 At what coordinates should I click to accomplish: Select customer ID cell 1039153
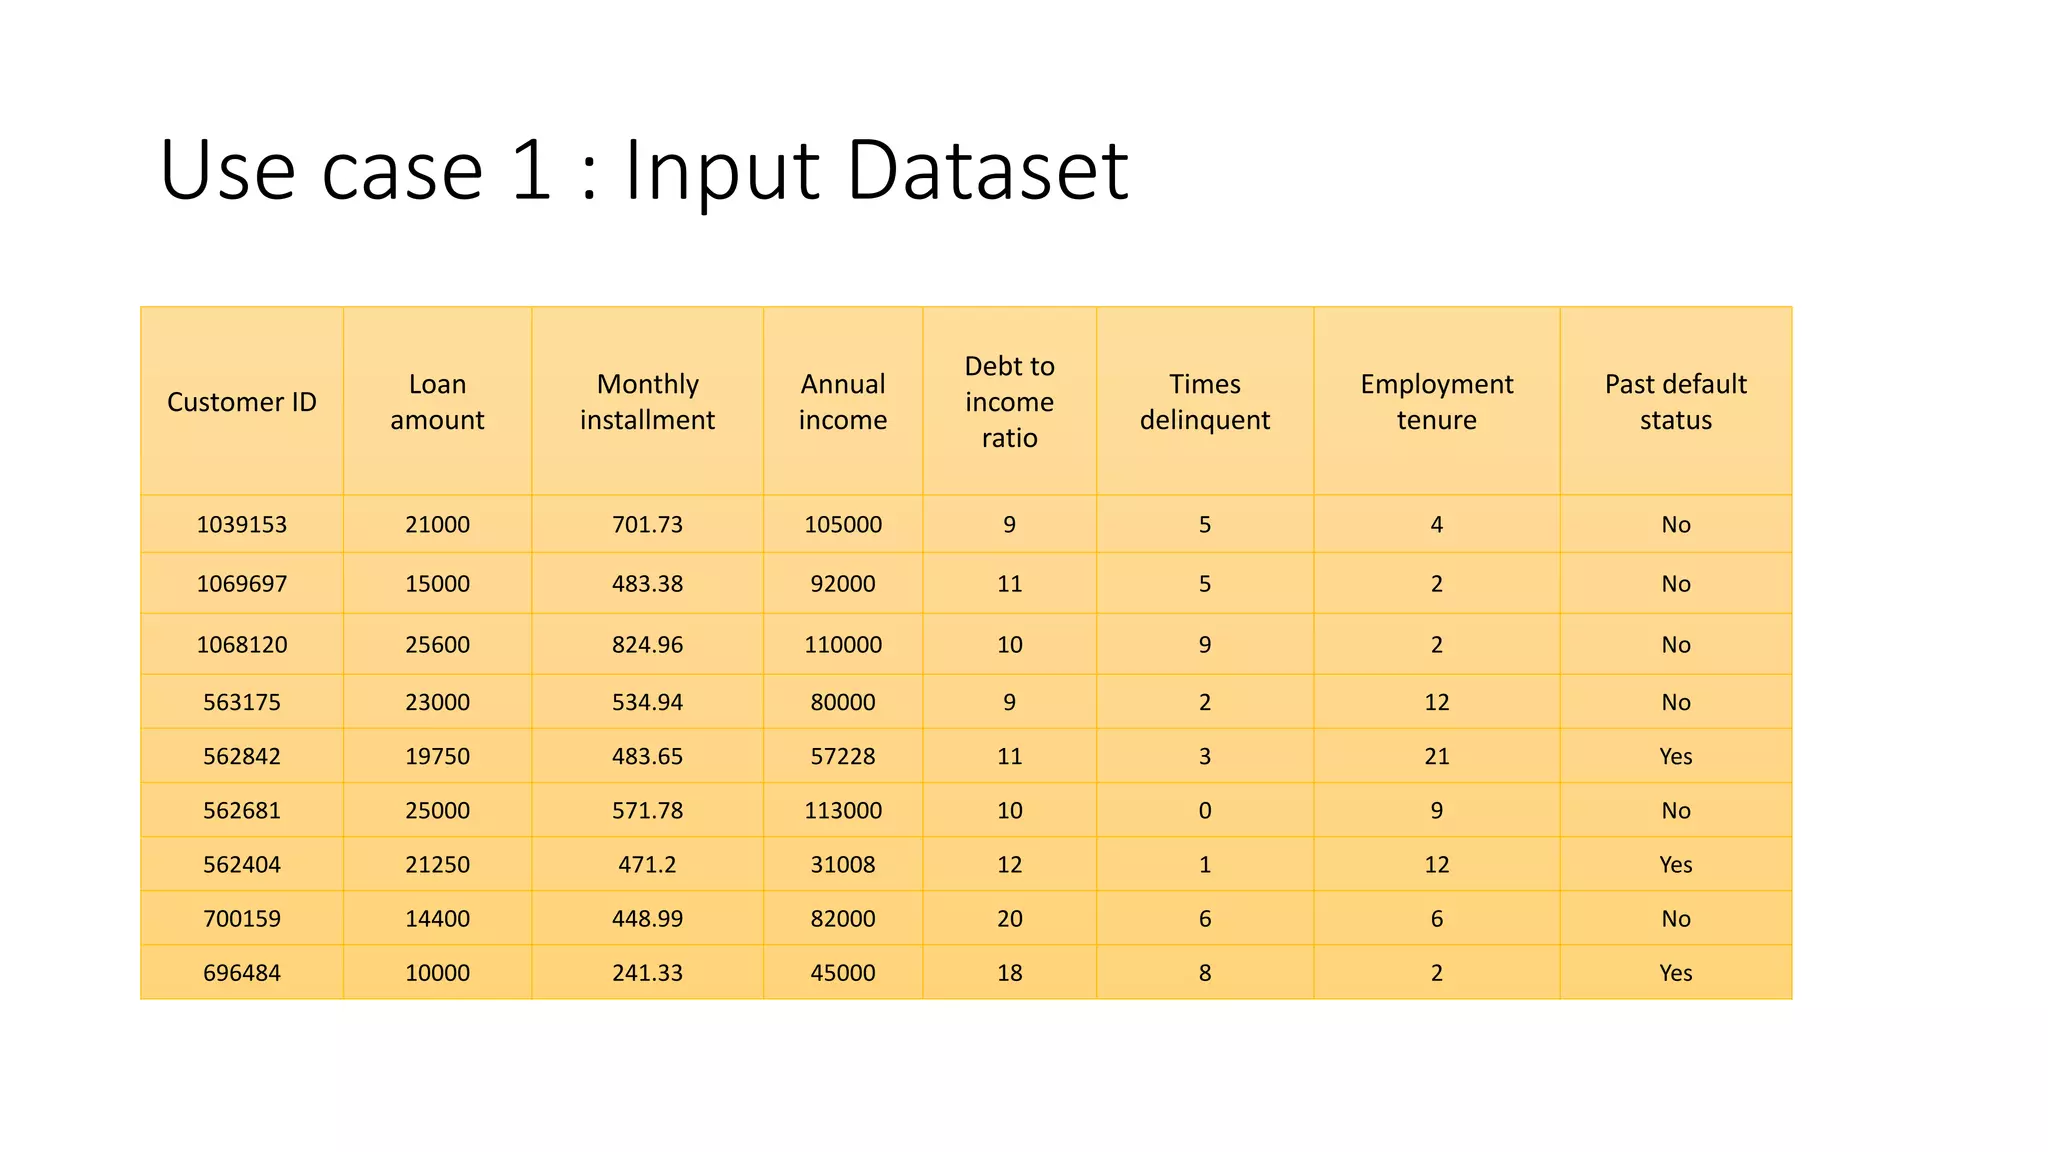coord(242,524)
